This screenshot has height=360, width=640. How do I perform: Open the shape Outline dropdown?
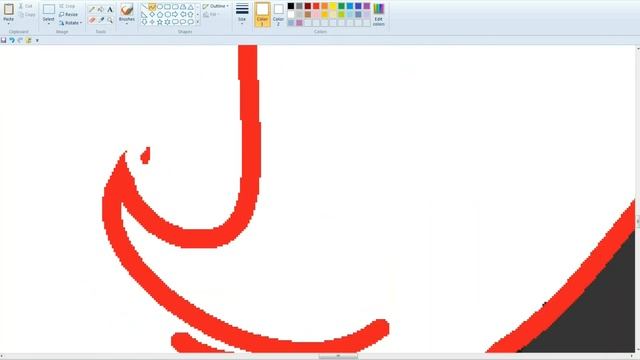pos(216,6)
